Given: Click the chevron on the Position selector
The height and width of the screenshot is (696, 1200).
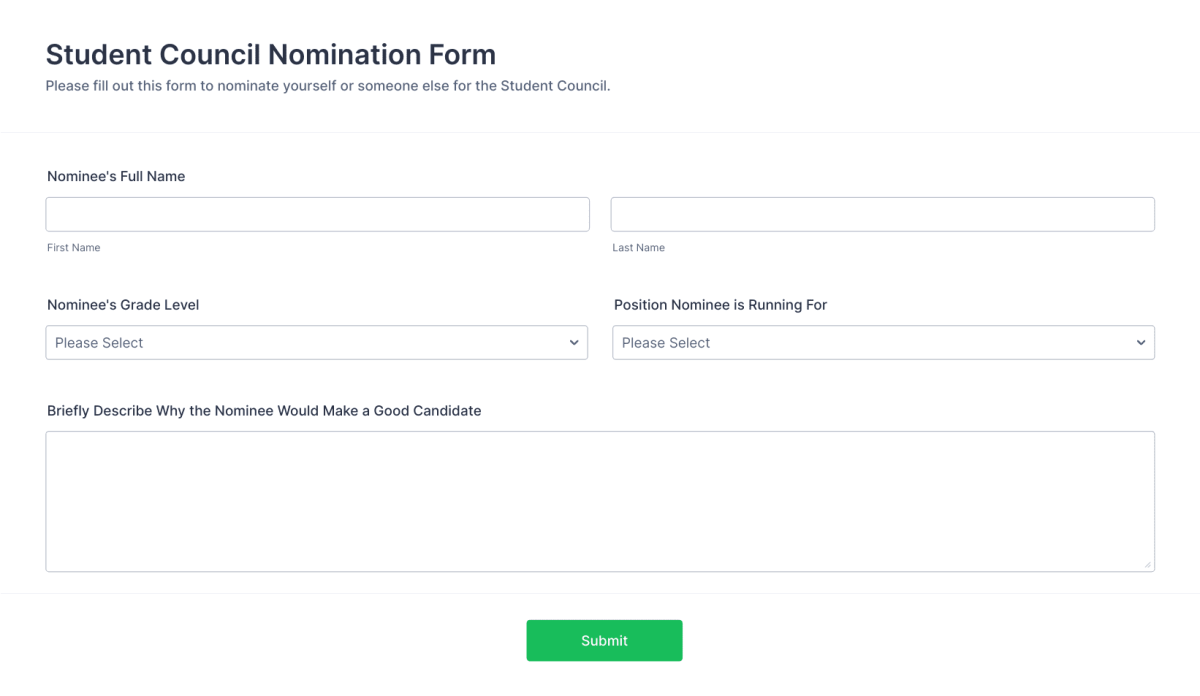Looking at the screenshot, I should click(1141, 342).
